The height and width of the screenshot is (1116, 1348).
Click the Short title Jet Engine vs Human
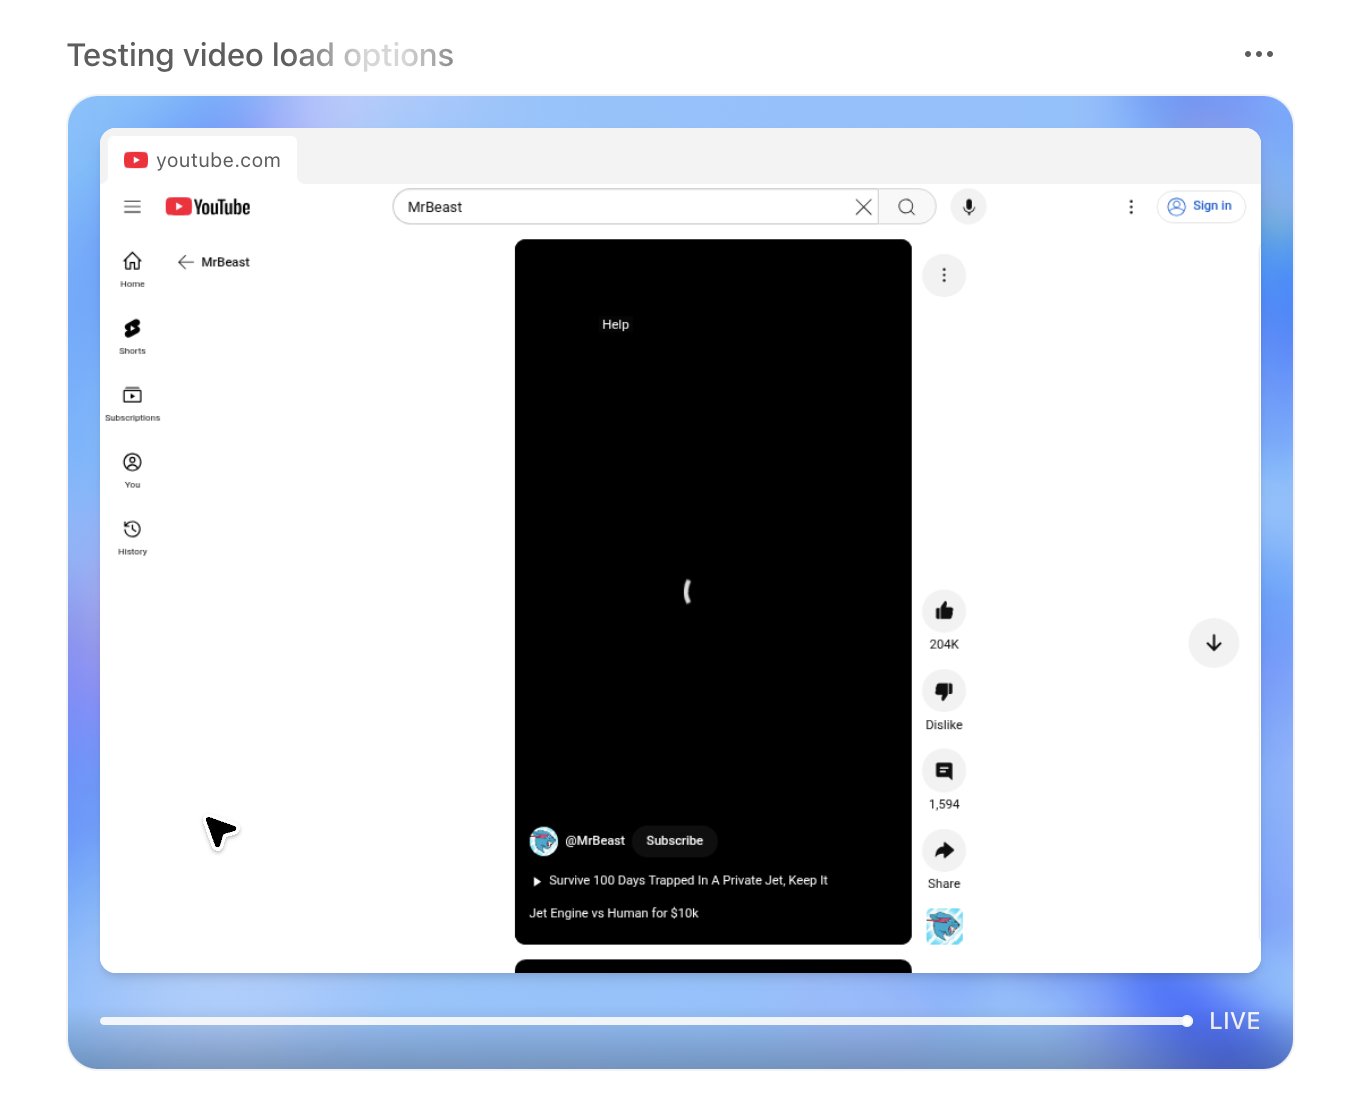click(x=614, y=913)
